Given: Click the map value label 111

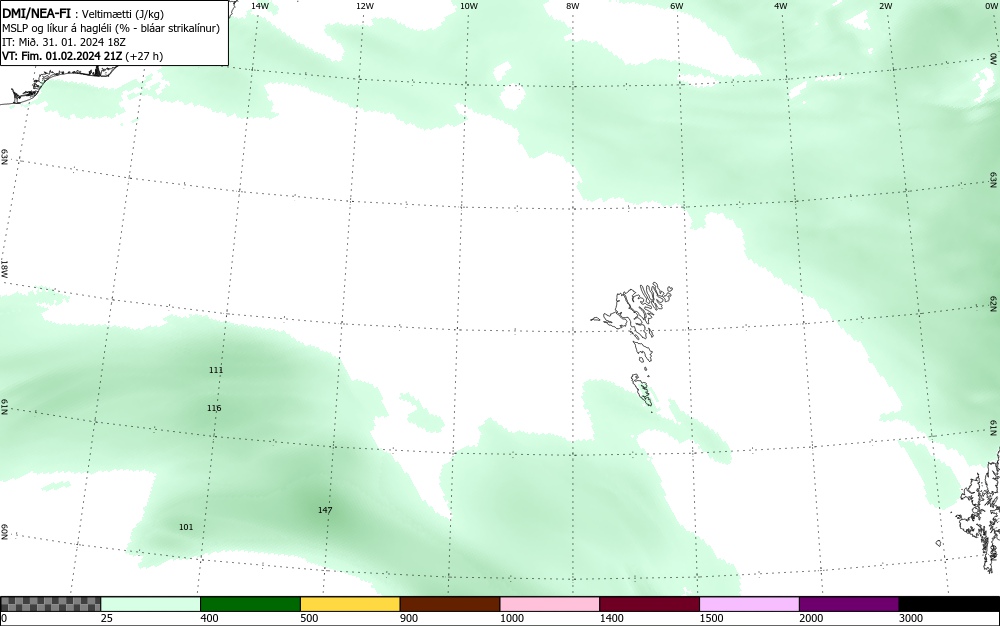Looking at the screenshot, I should point(216,370).
